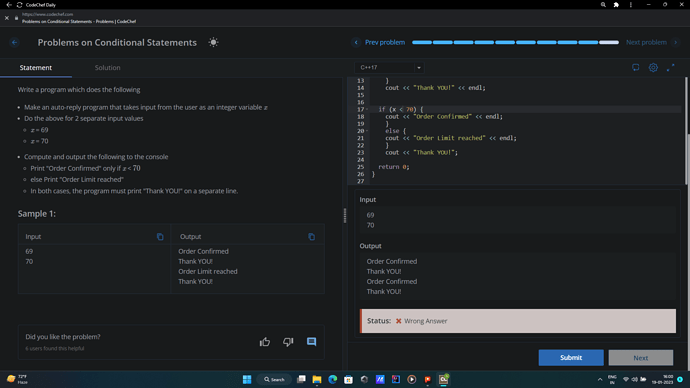The height and width of the screenshot is (388, 690).
Task: Toggle light theme with the sun icon
Action: 213,43
